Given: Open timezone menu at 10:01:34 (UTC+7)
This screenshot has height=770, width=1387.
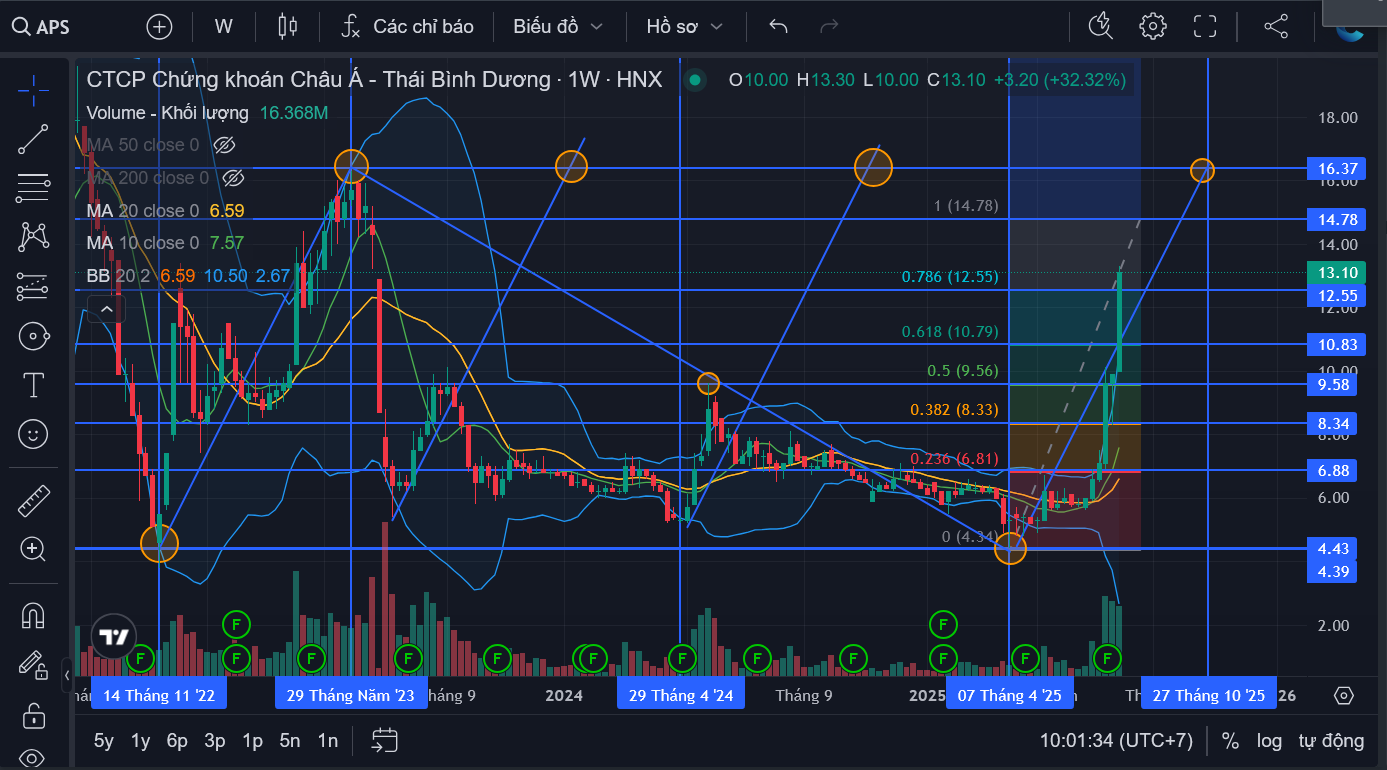Looking at the screenshot, I should click(x=1116, y=741).
